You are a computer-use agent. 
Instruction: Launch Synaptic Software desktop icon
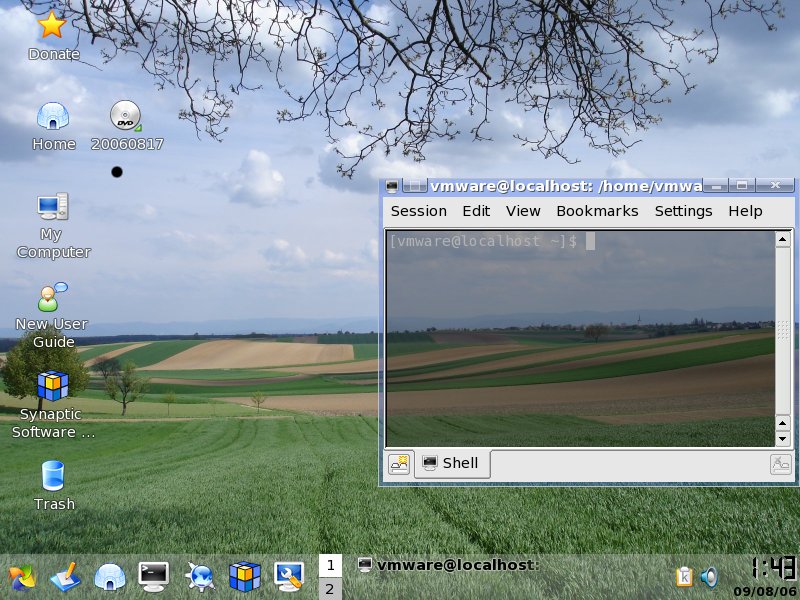tap(53, 386)
